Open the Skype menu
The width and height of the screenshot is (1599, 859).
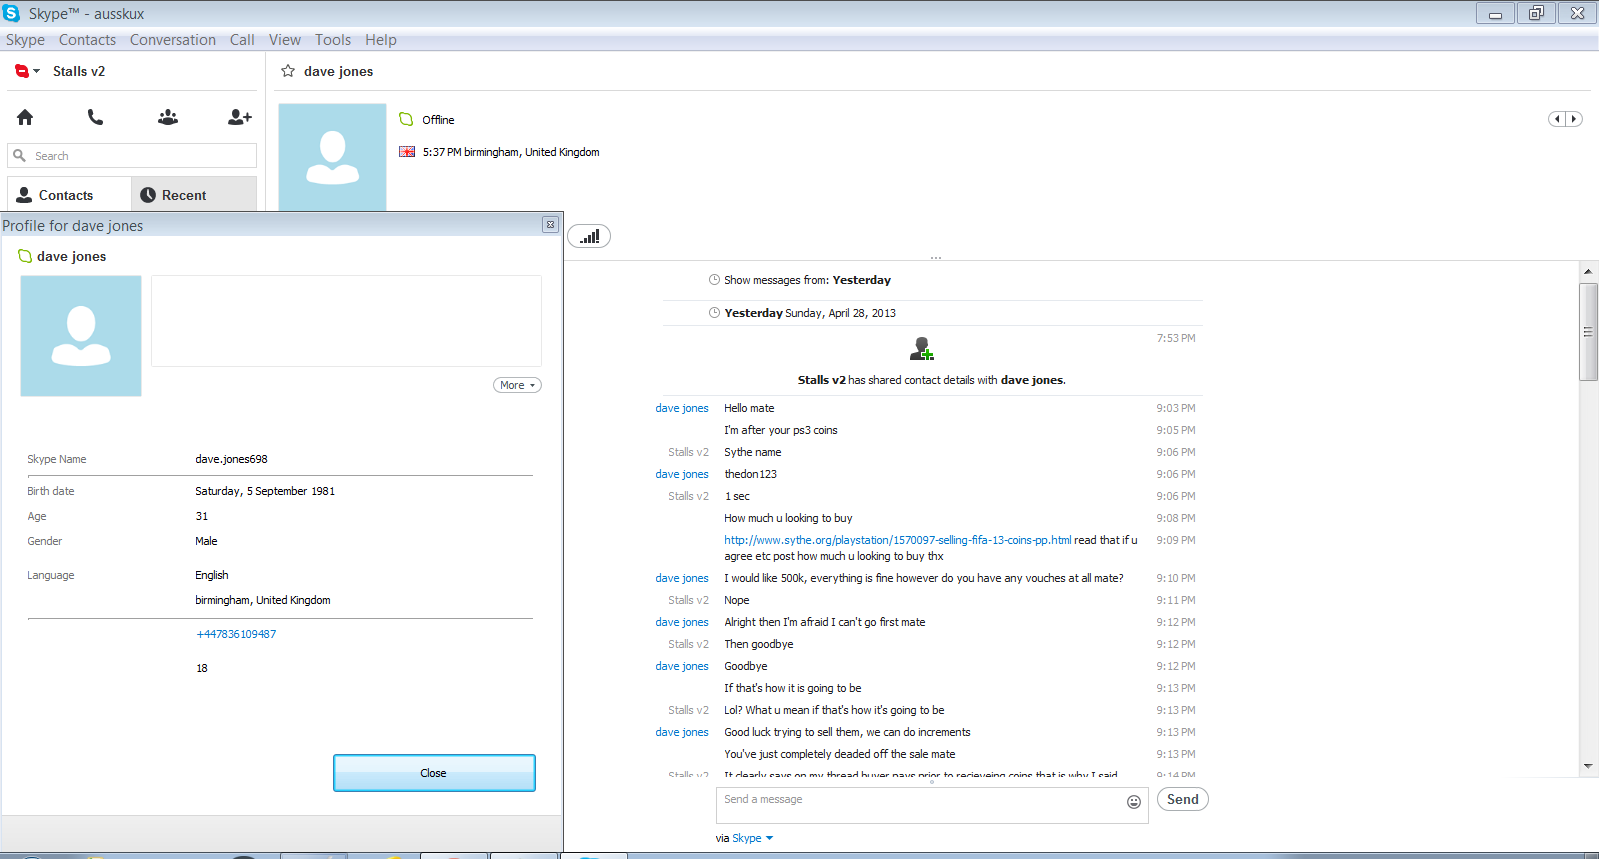(25, 40)
